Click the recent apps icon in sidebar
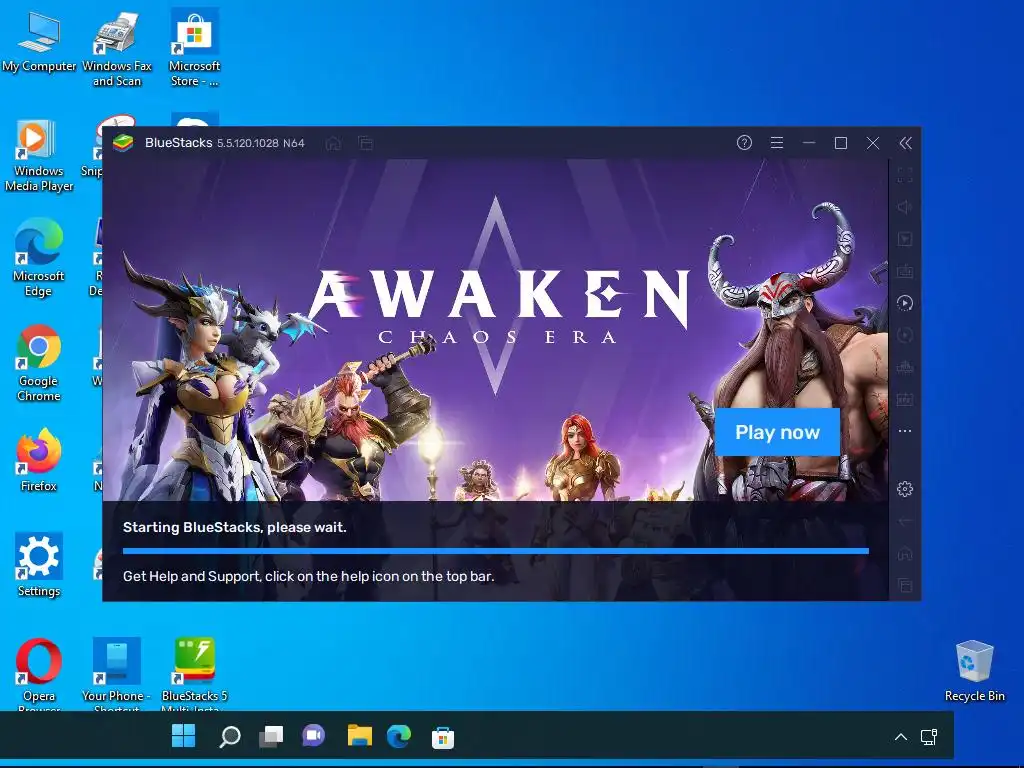 [905, 585]
